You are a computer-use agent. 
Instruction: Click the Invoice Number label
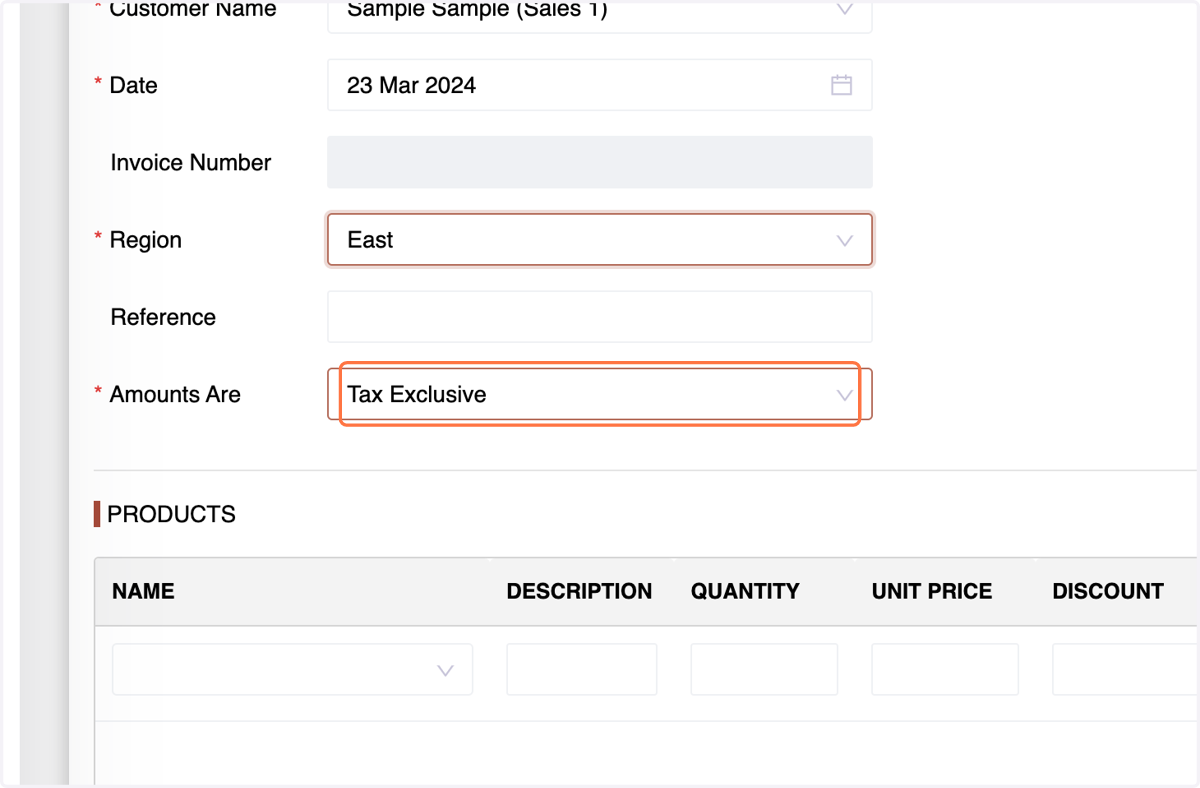(x=191, y=162)
